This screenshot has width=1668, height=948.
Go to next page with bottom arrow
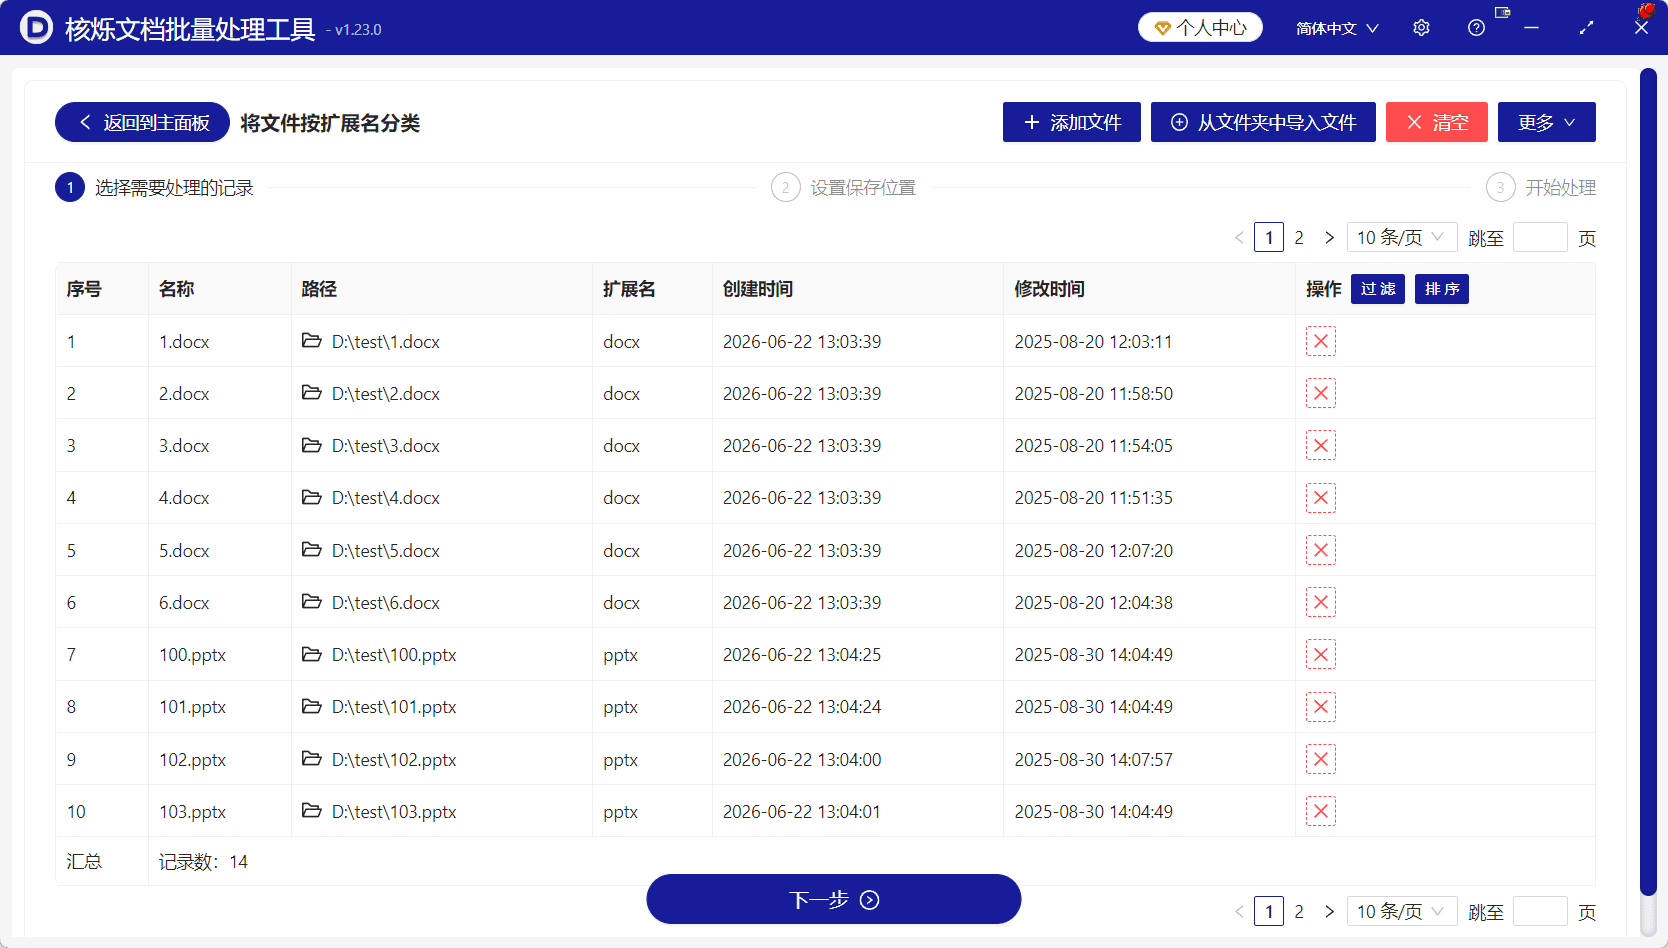(x=1329, y=911)
